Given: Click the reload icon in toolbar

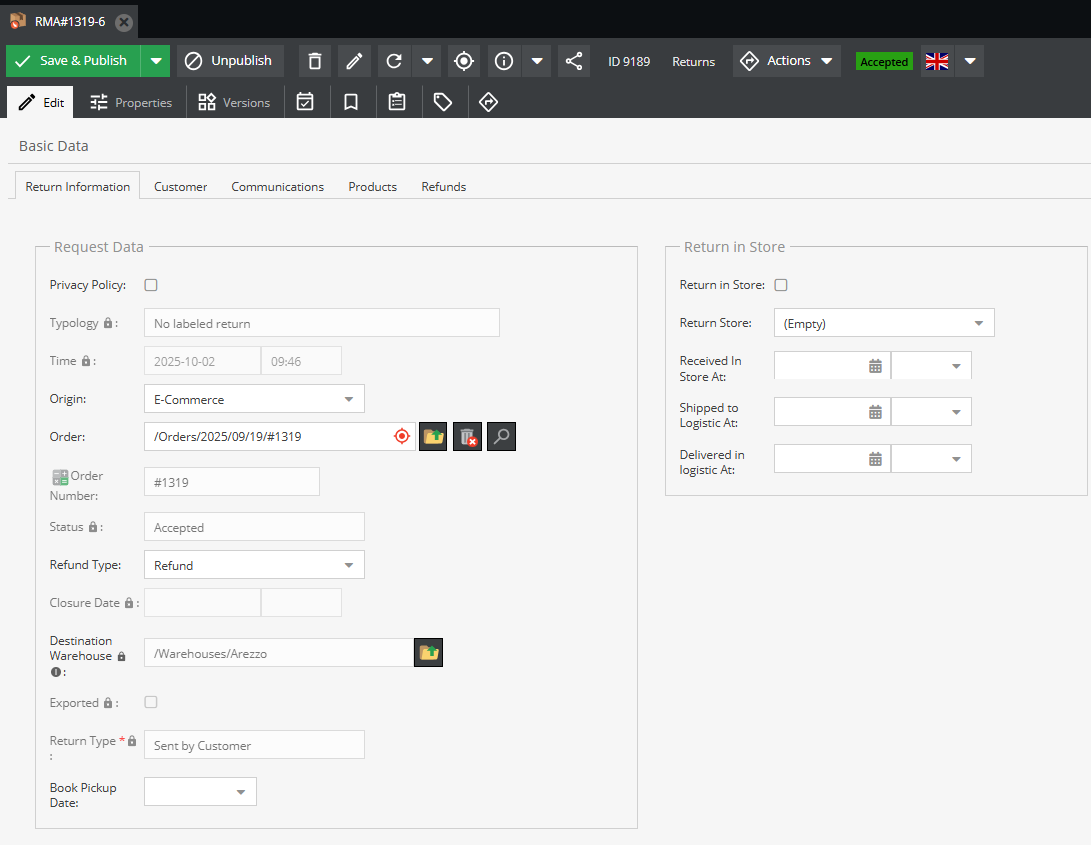Looking at the screenshot, I should click(395, 61).
